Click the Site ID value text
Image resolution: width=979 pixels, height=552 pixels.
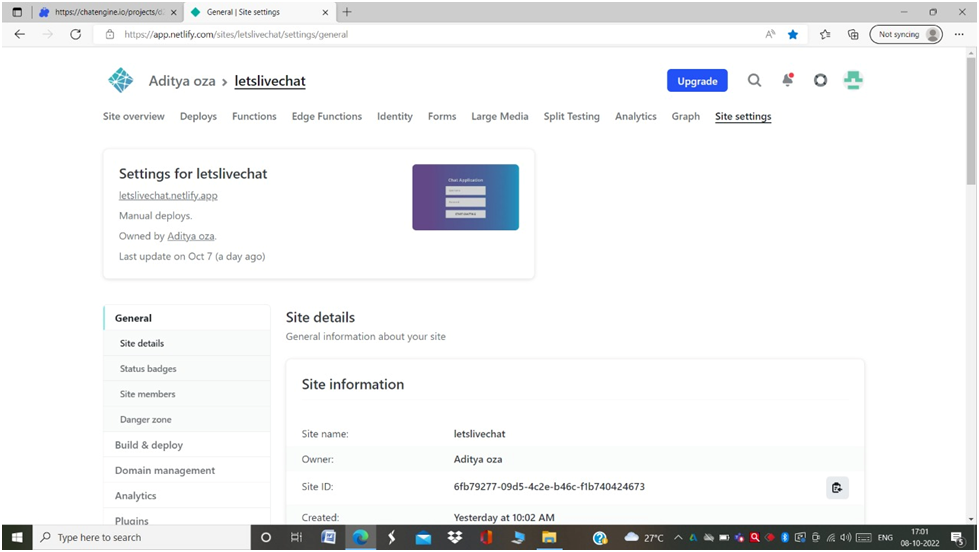point(549,486)
